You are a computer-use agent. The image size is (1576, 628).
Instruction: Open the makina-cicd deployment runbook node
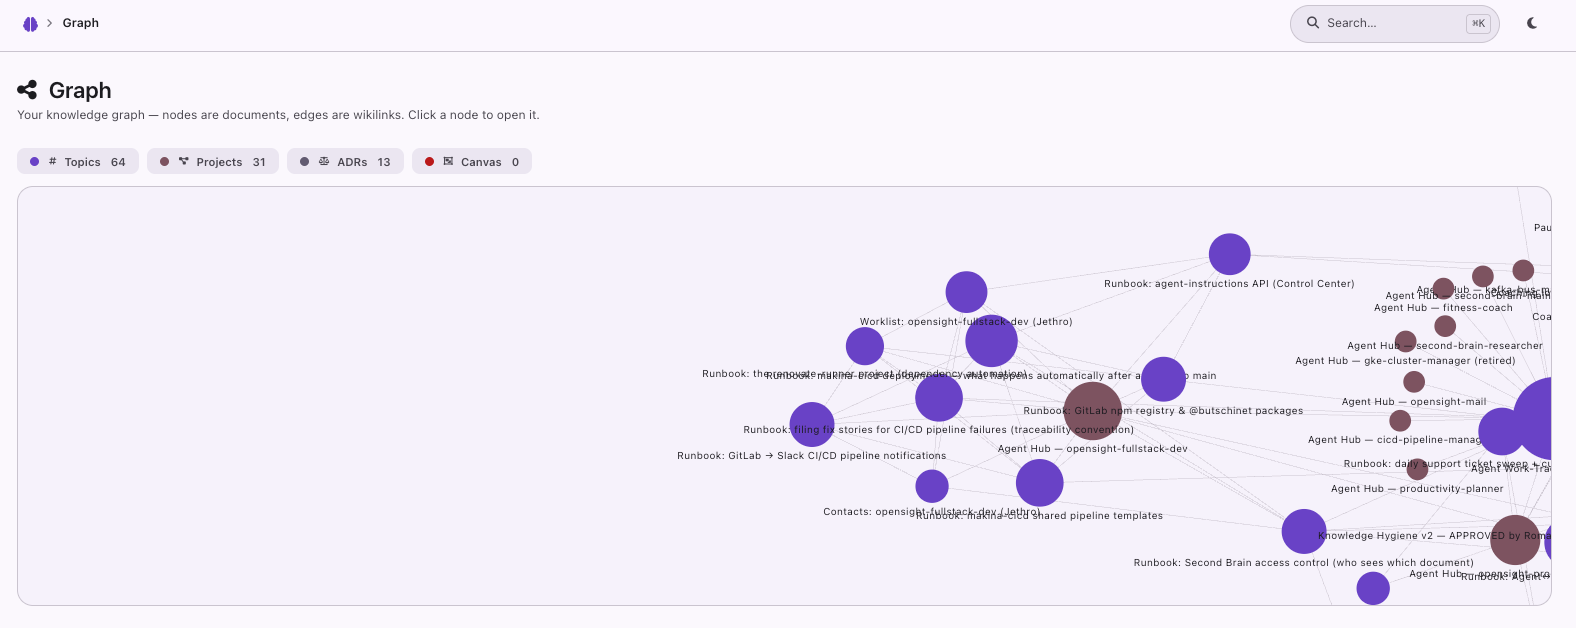point(991,340)
